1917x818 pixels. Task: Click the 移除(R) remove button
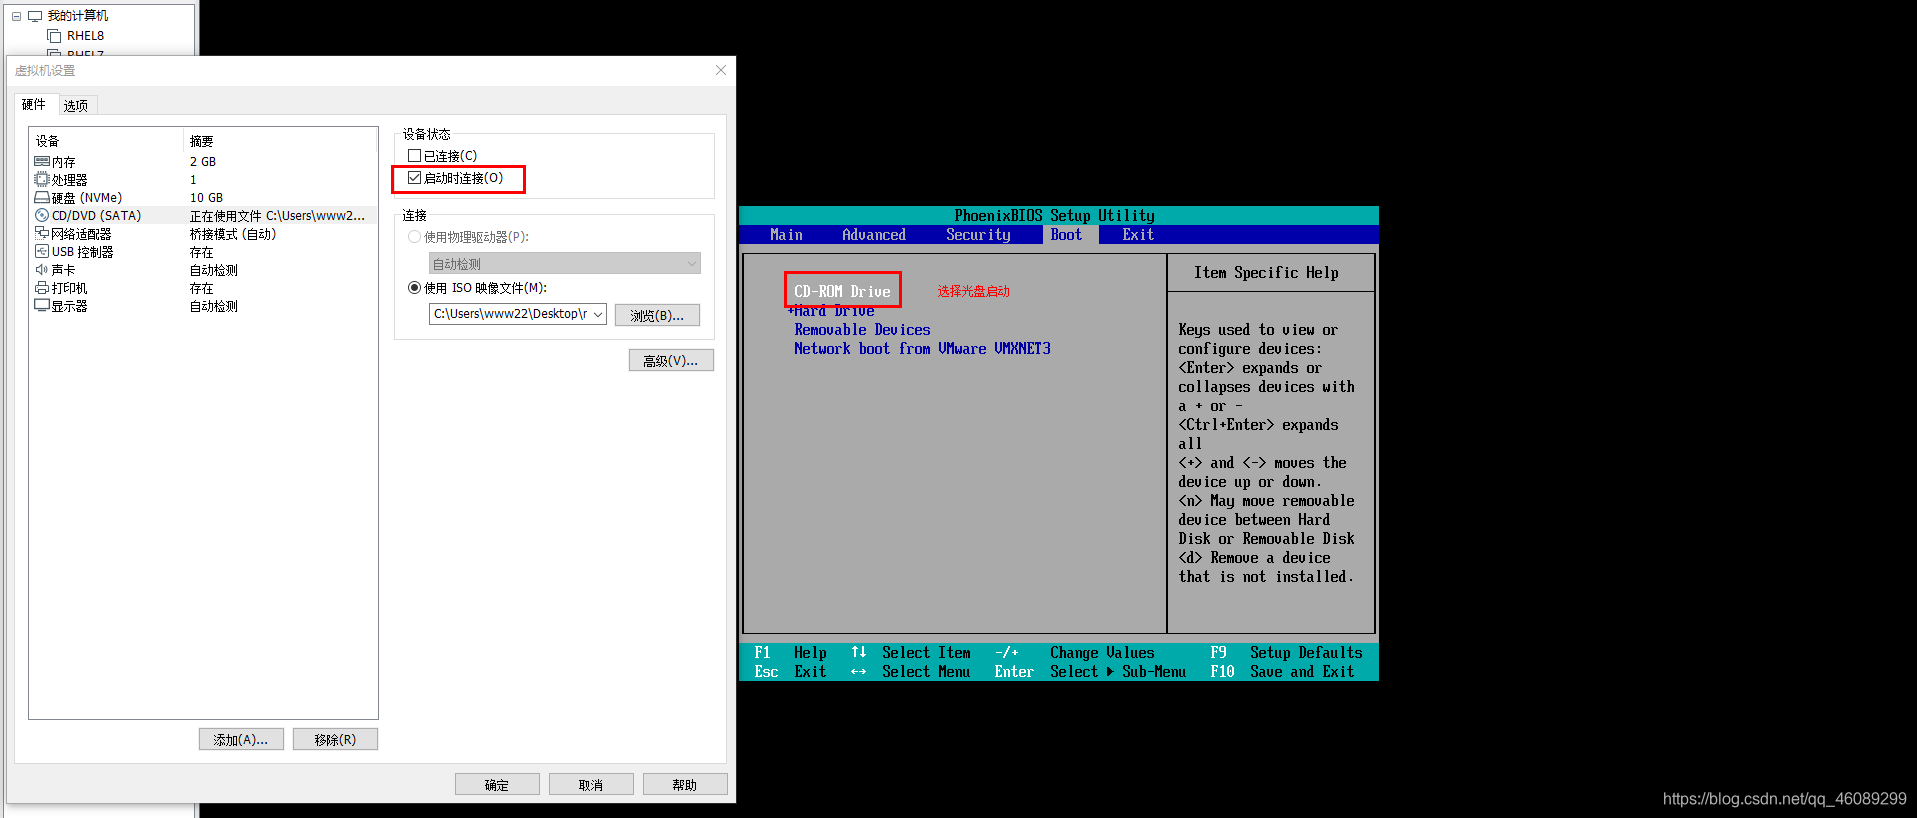click(335, 739)
